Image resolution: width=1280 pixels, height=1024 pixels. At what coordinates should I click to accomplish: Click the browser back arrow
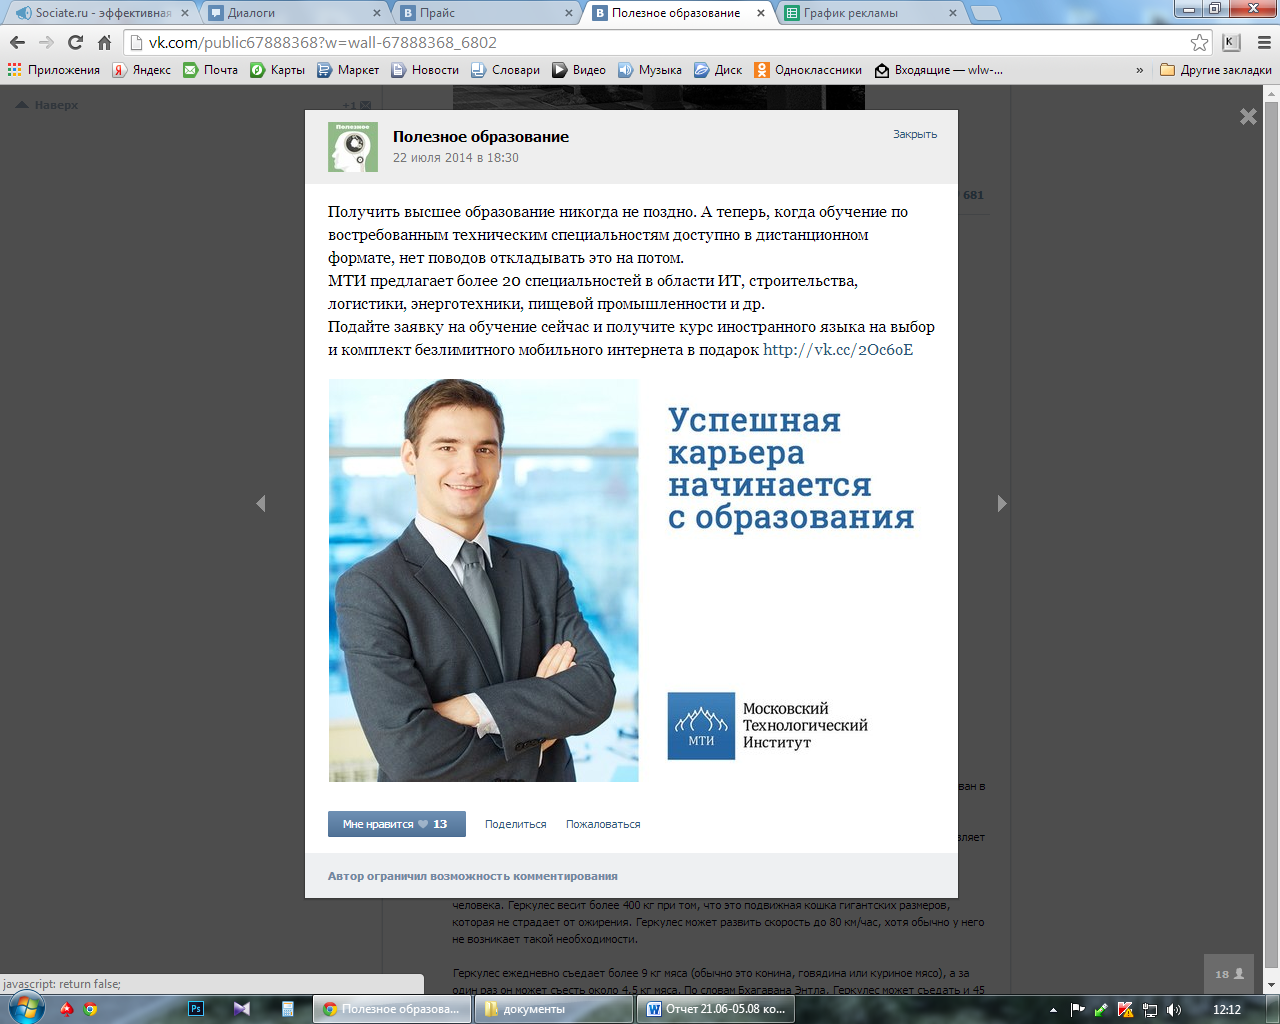click(x=17, y=42)
